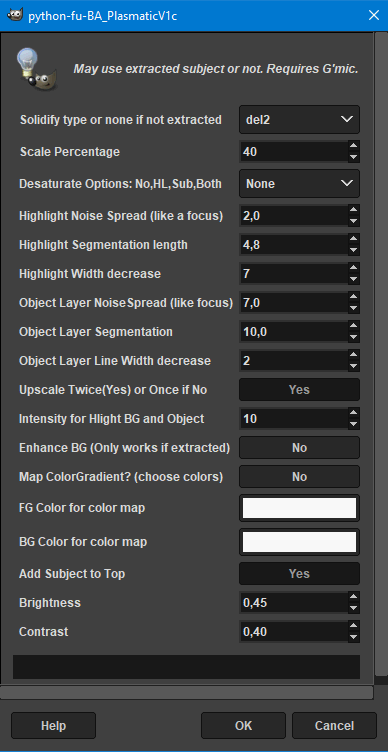Image resolution: width=388 pixels, height=752 pixels.
Task: Click the black progress bar area
Action: coord(186,667)
